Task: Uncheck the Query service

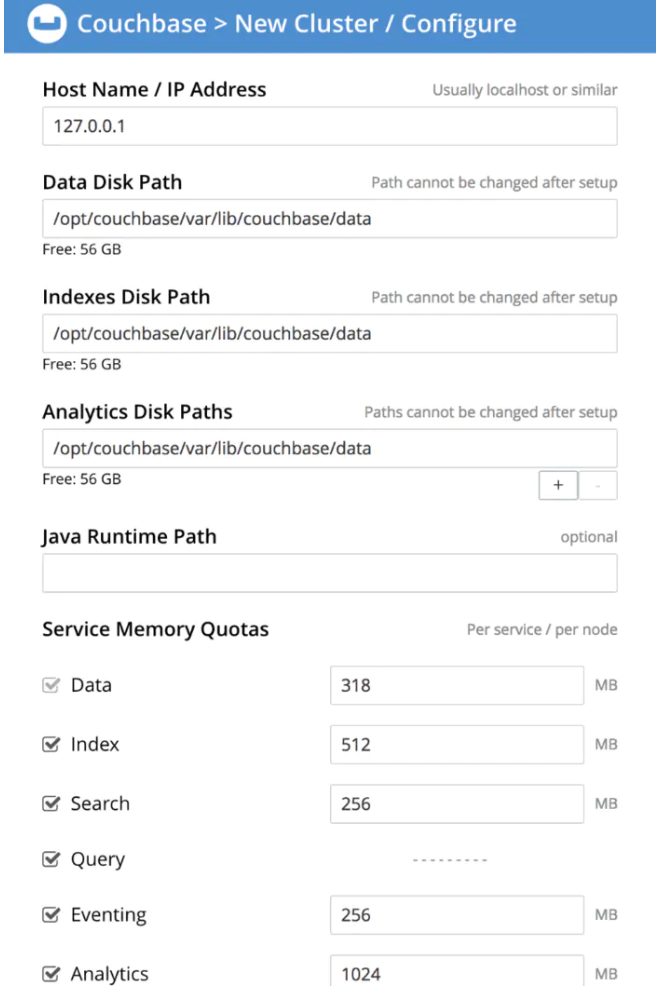Action: click(51, 858)
